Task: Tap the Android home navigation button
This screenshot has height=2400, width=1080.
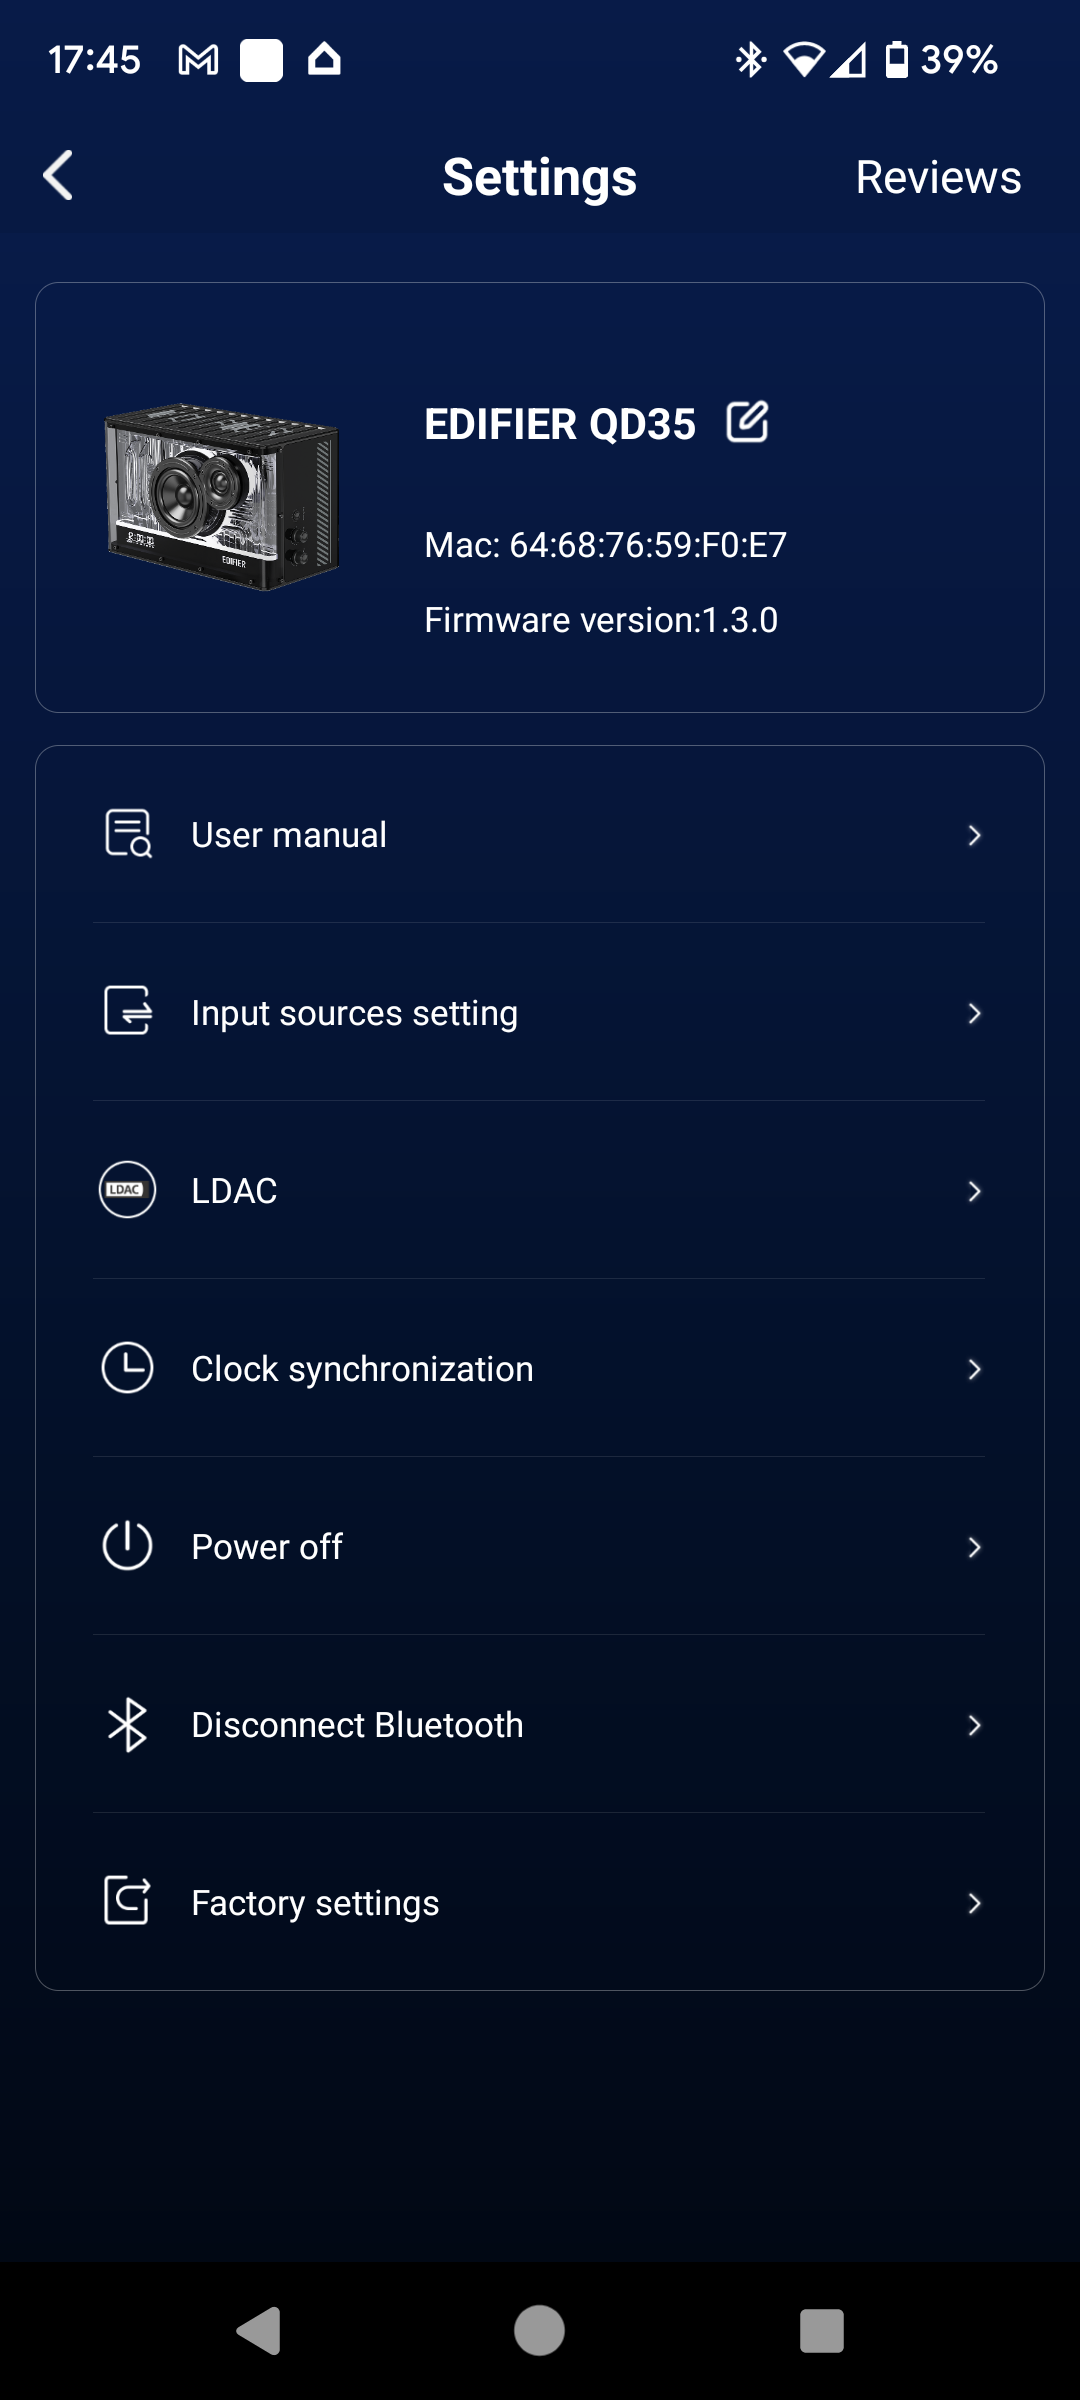Action: (x=539, y=2331)
